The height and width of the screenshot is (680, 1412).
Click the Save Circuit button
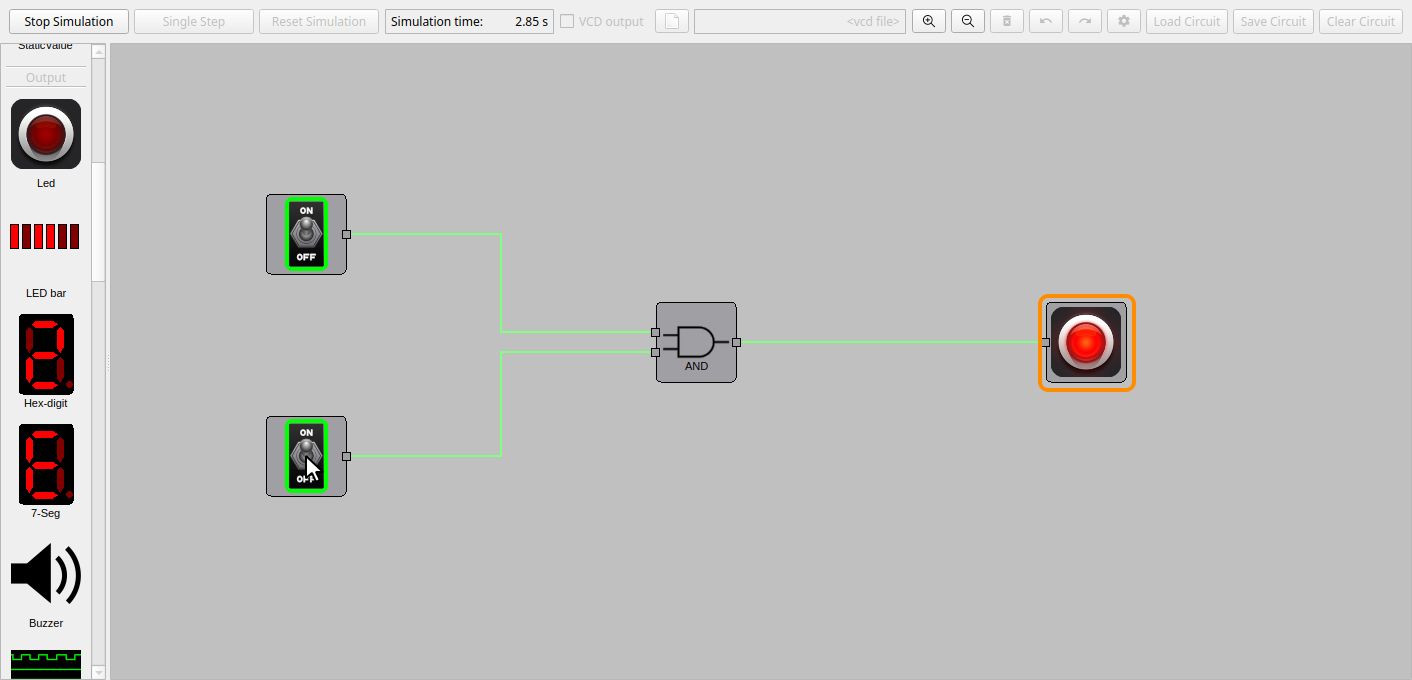1273,22
